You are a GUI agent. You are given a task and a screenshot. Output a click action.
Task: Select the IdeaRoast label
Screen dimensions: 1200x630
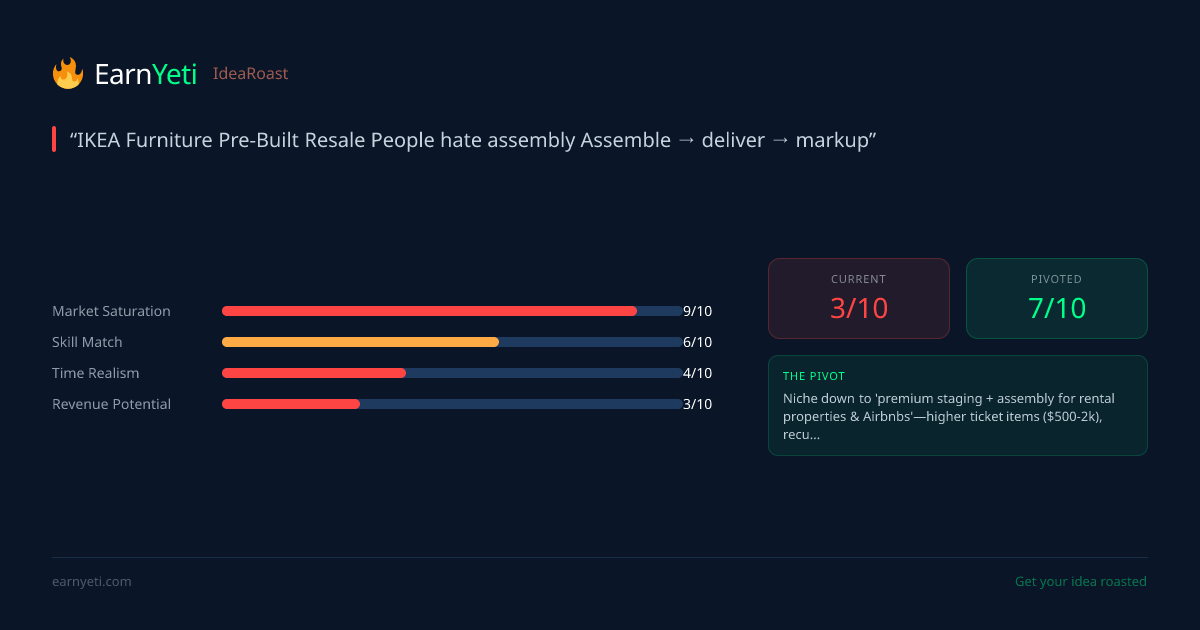pyautogui.click(x=250, y=74)
